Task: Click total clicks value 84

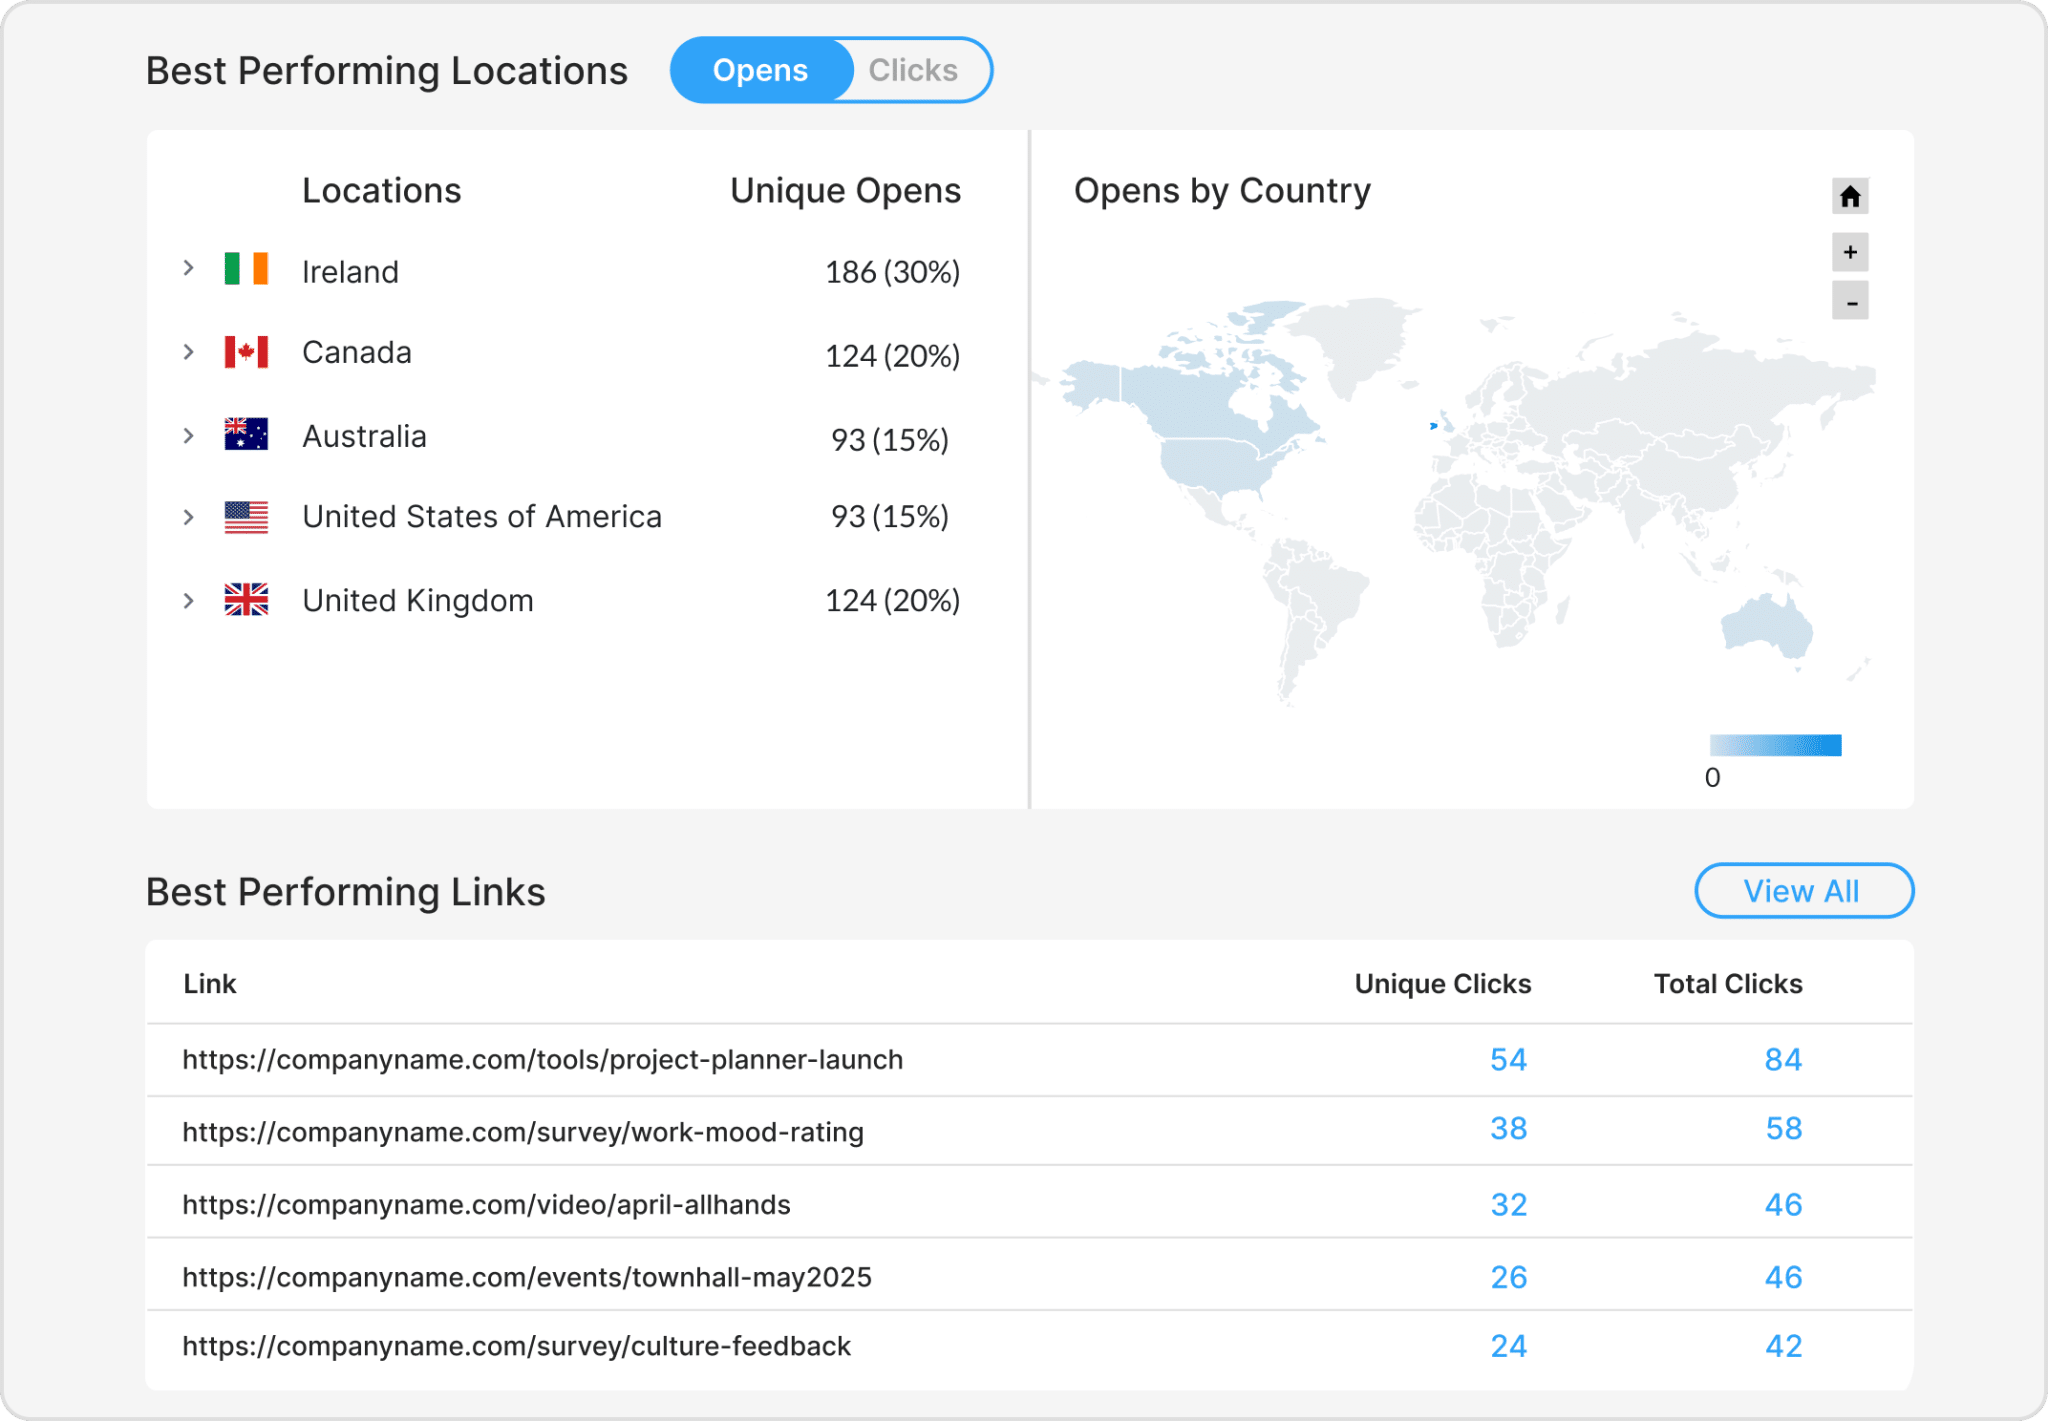Action: pyautogui.click(x=1783, y=1059)
